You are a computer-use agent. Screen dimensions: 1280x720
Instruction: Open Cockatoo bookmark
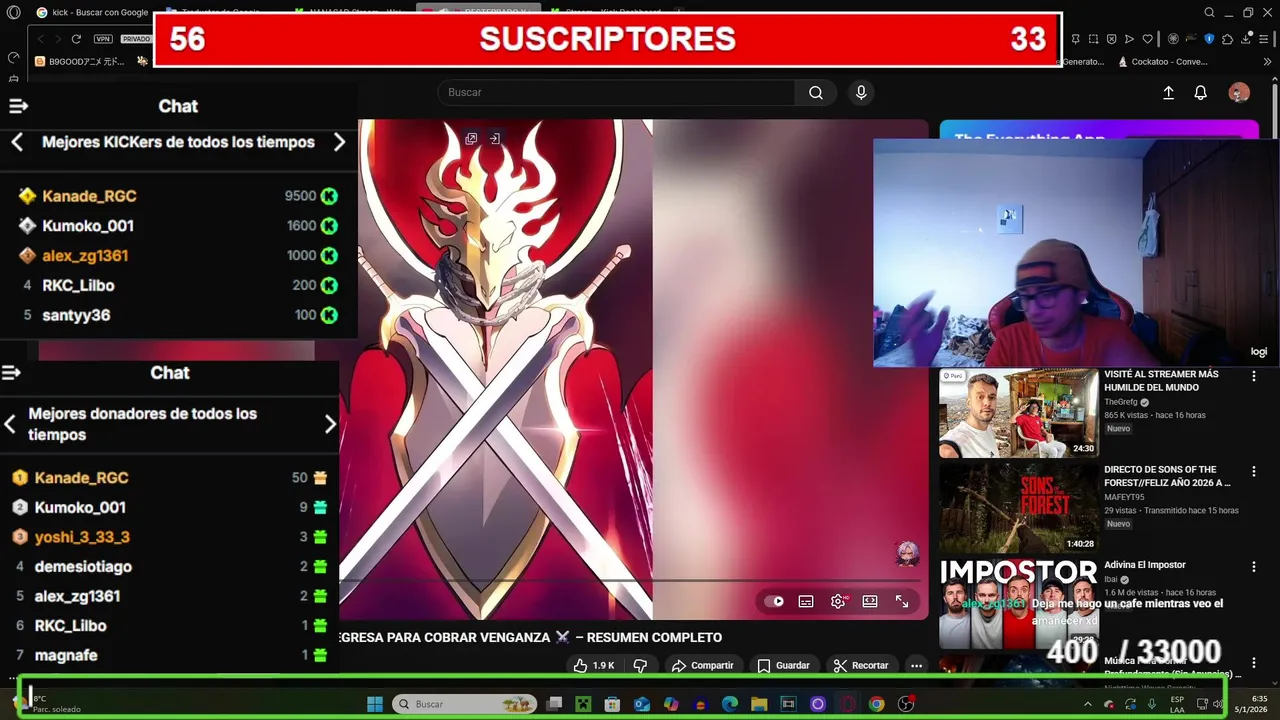1163,61
